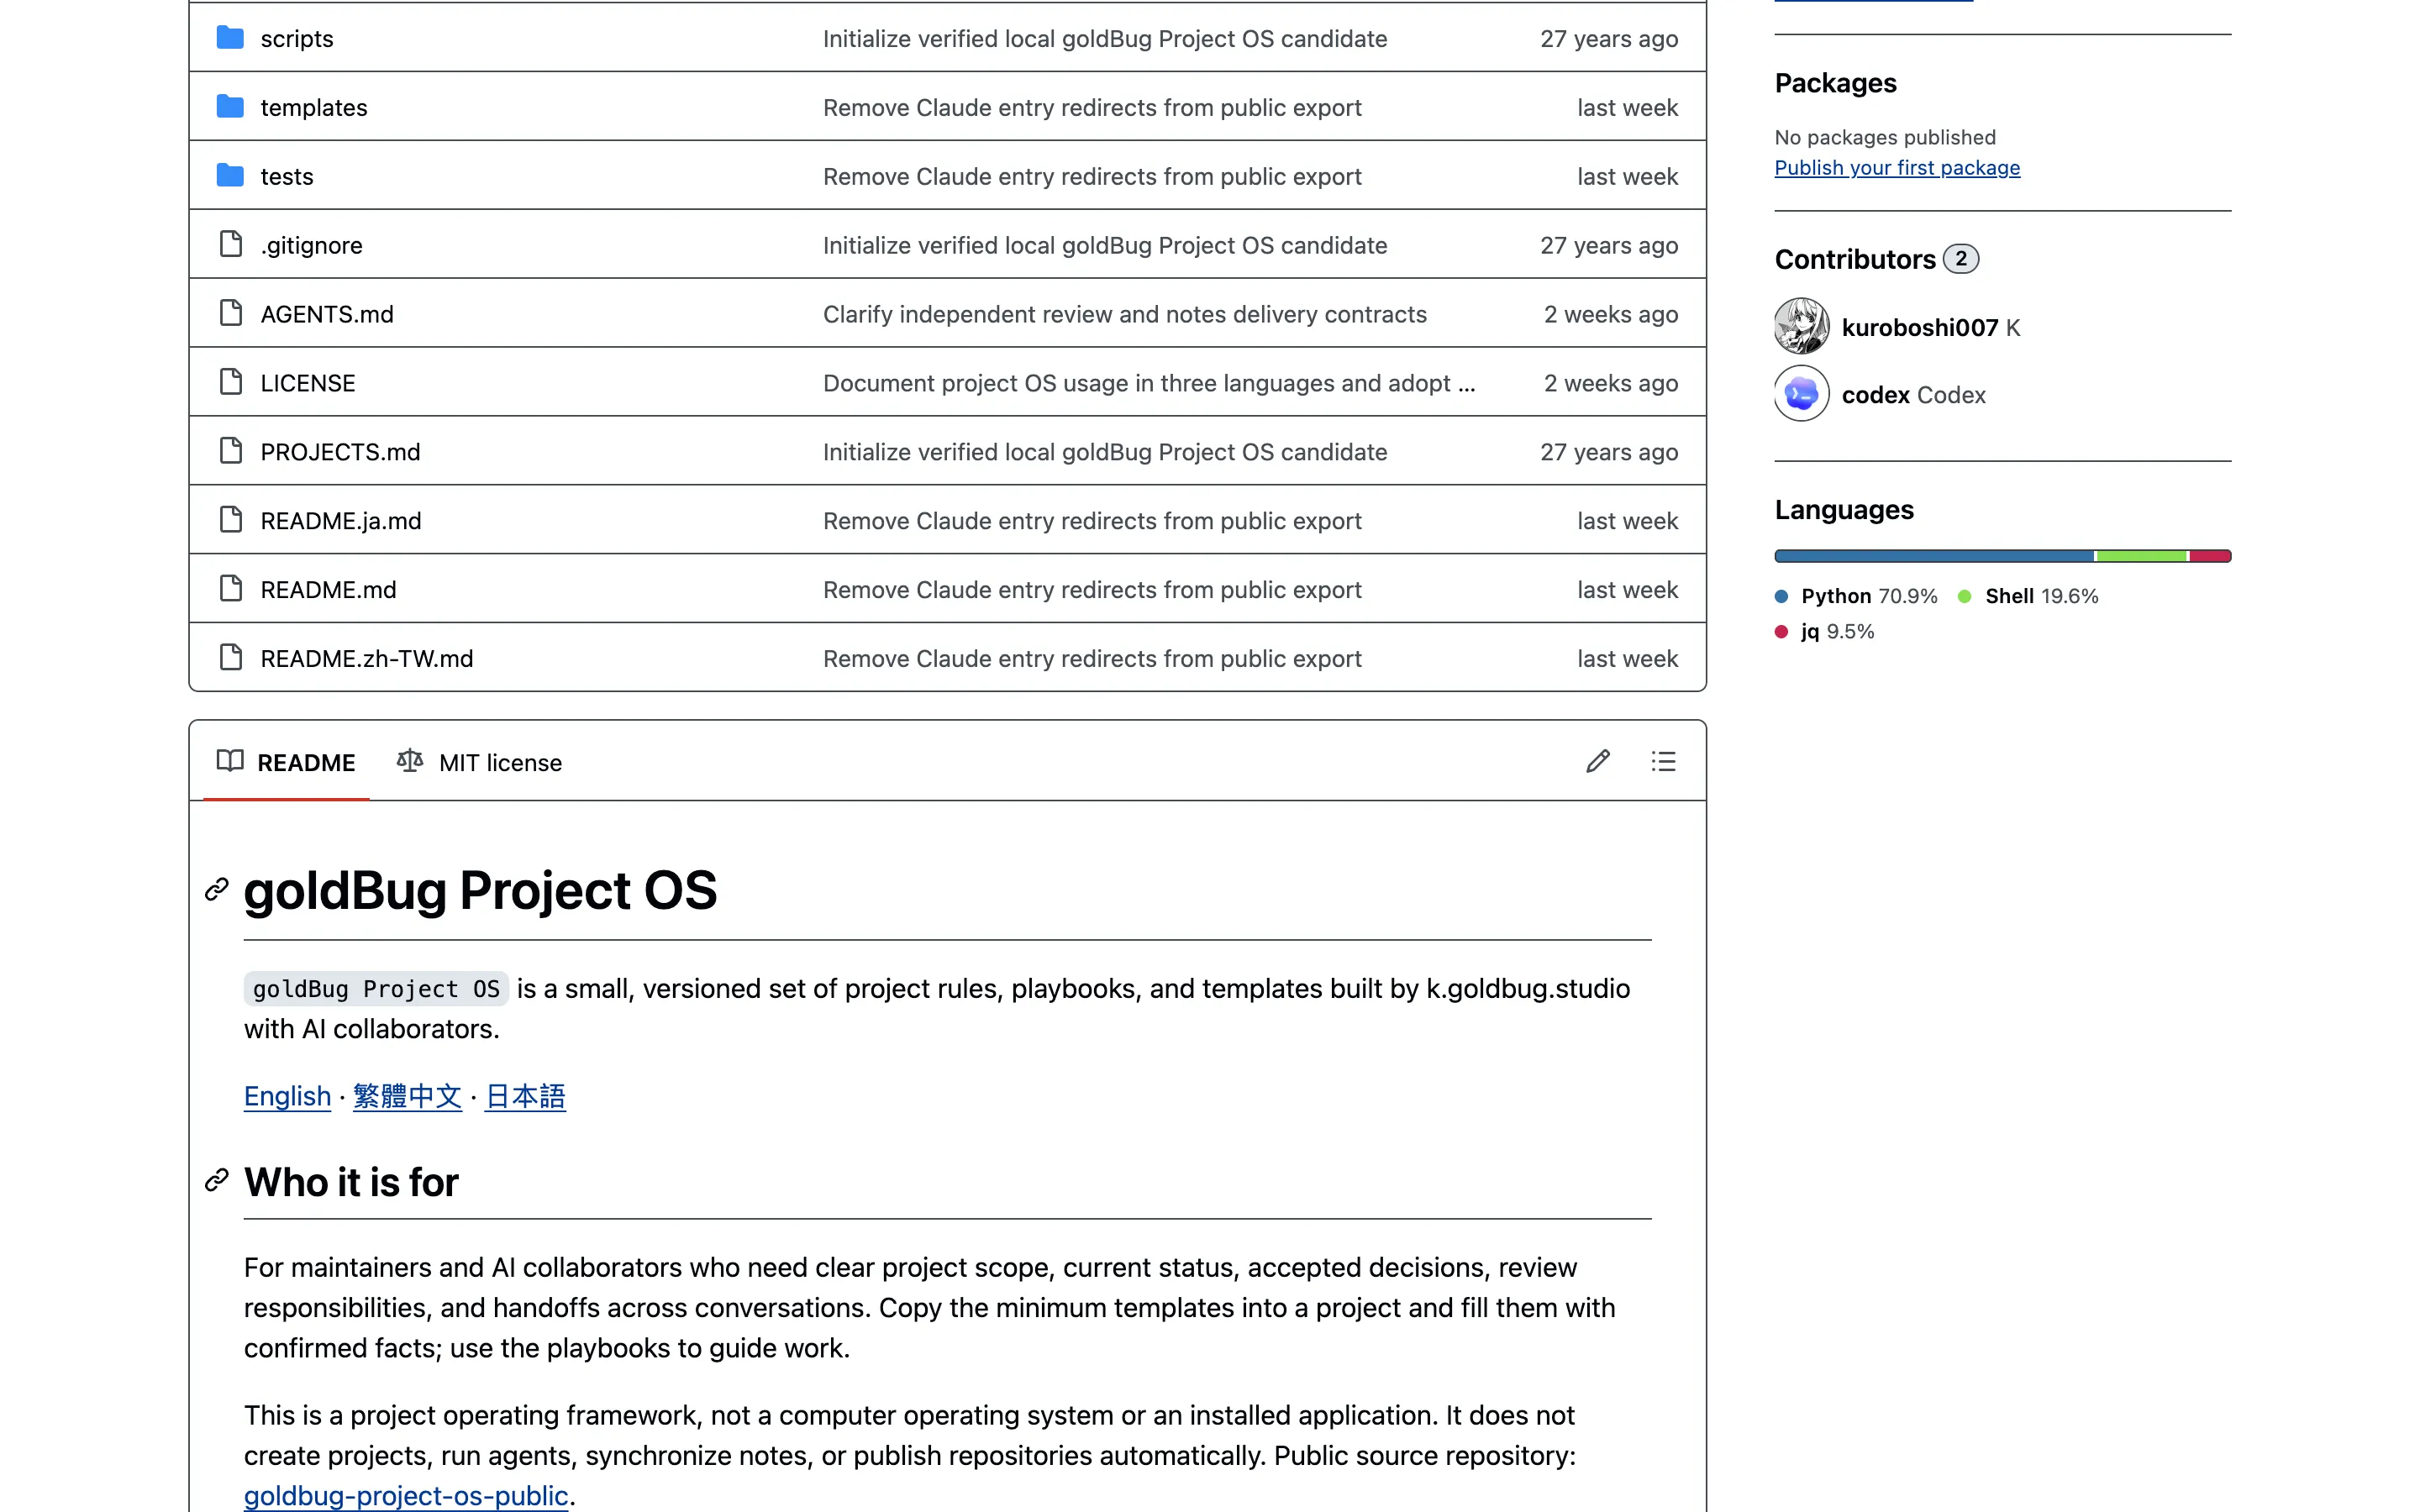Open the PROJECTS.md file
This screenshot has width=2420, height=1512.
[x=340, y=453]
